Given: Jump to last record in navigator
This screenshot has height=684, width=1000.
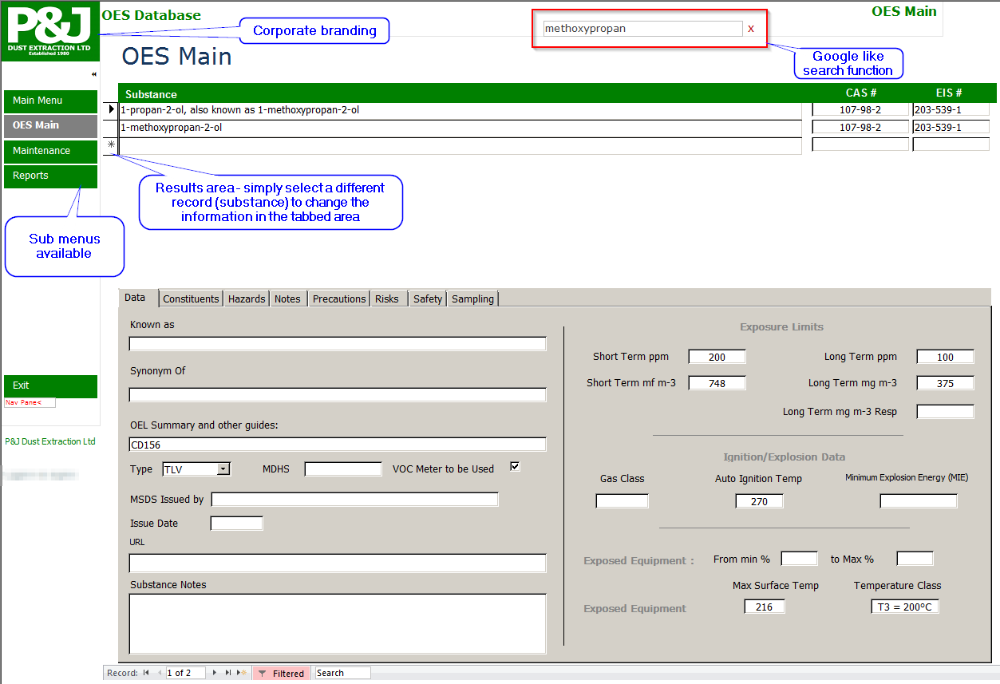Looking at the screenshot, I should point(228,673).
